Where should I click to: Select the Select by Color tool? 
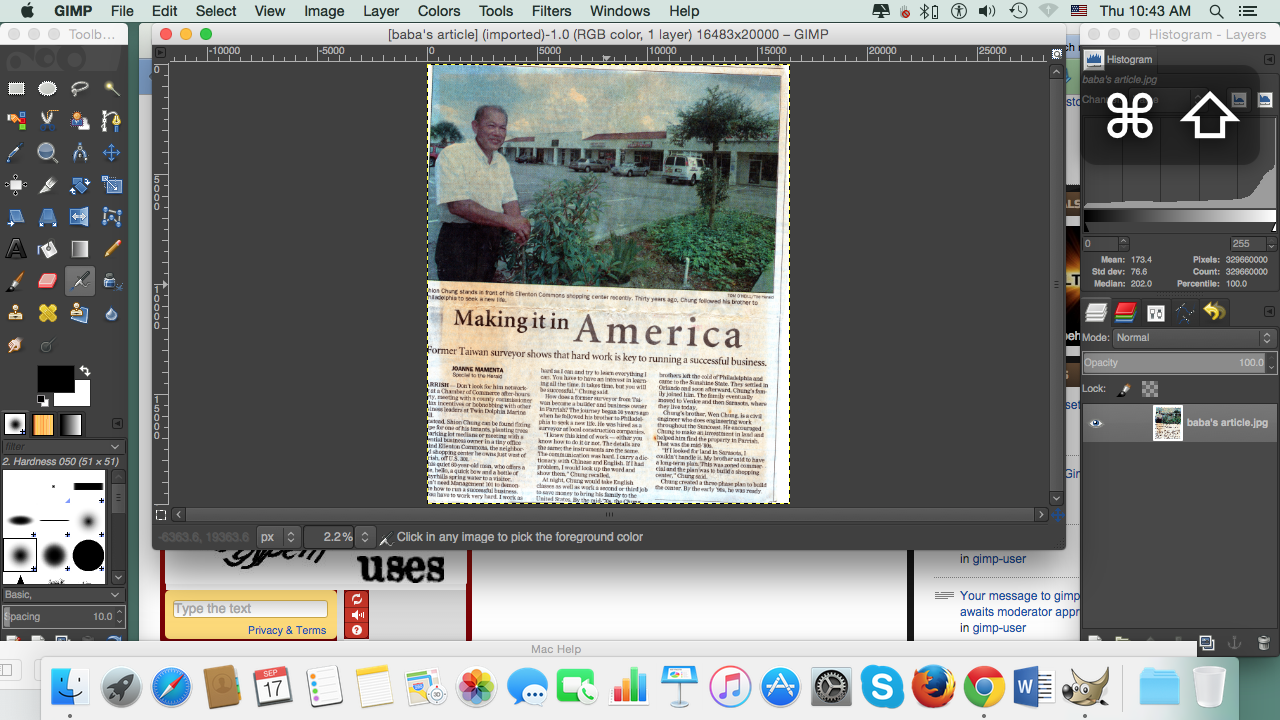(16, 121)
